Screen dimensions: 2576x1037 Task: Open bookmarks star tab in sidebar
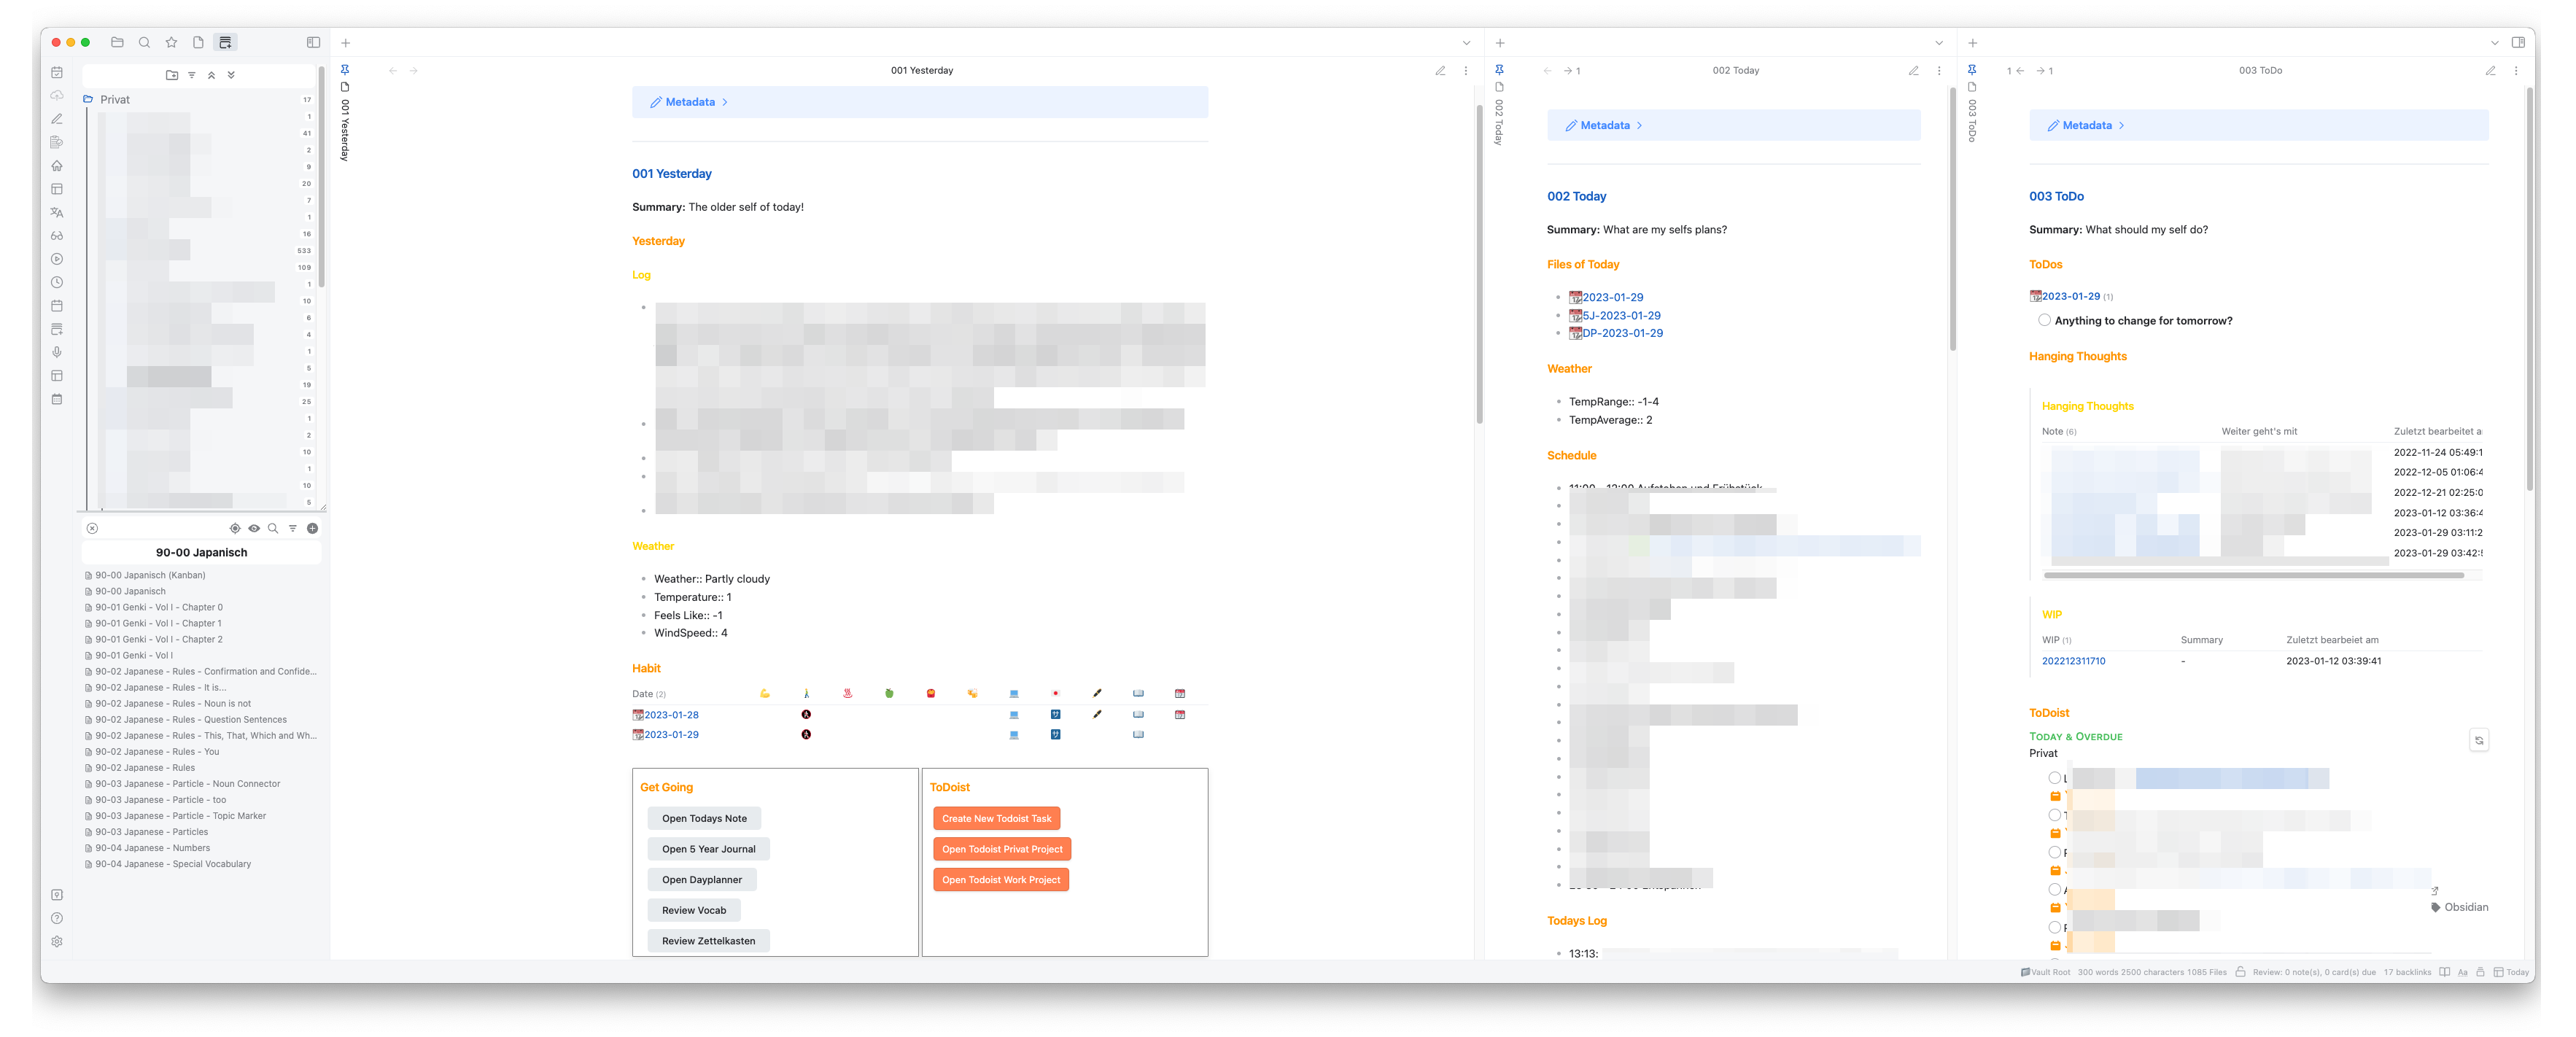[171, 43]
